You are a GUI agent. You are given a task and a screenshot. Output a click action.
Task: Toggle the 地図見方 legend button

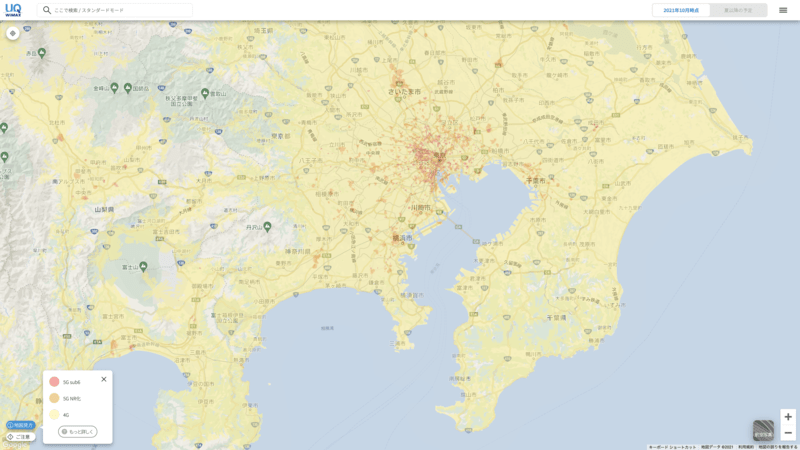[x=21, y=425]
